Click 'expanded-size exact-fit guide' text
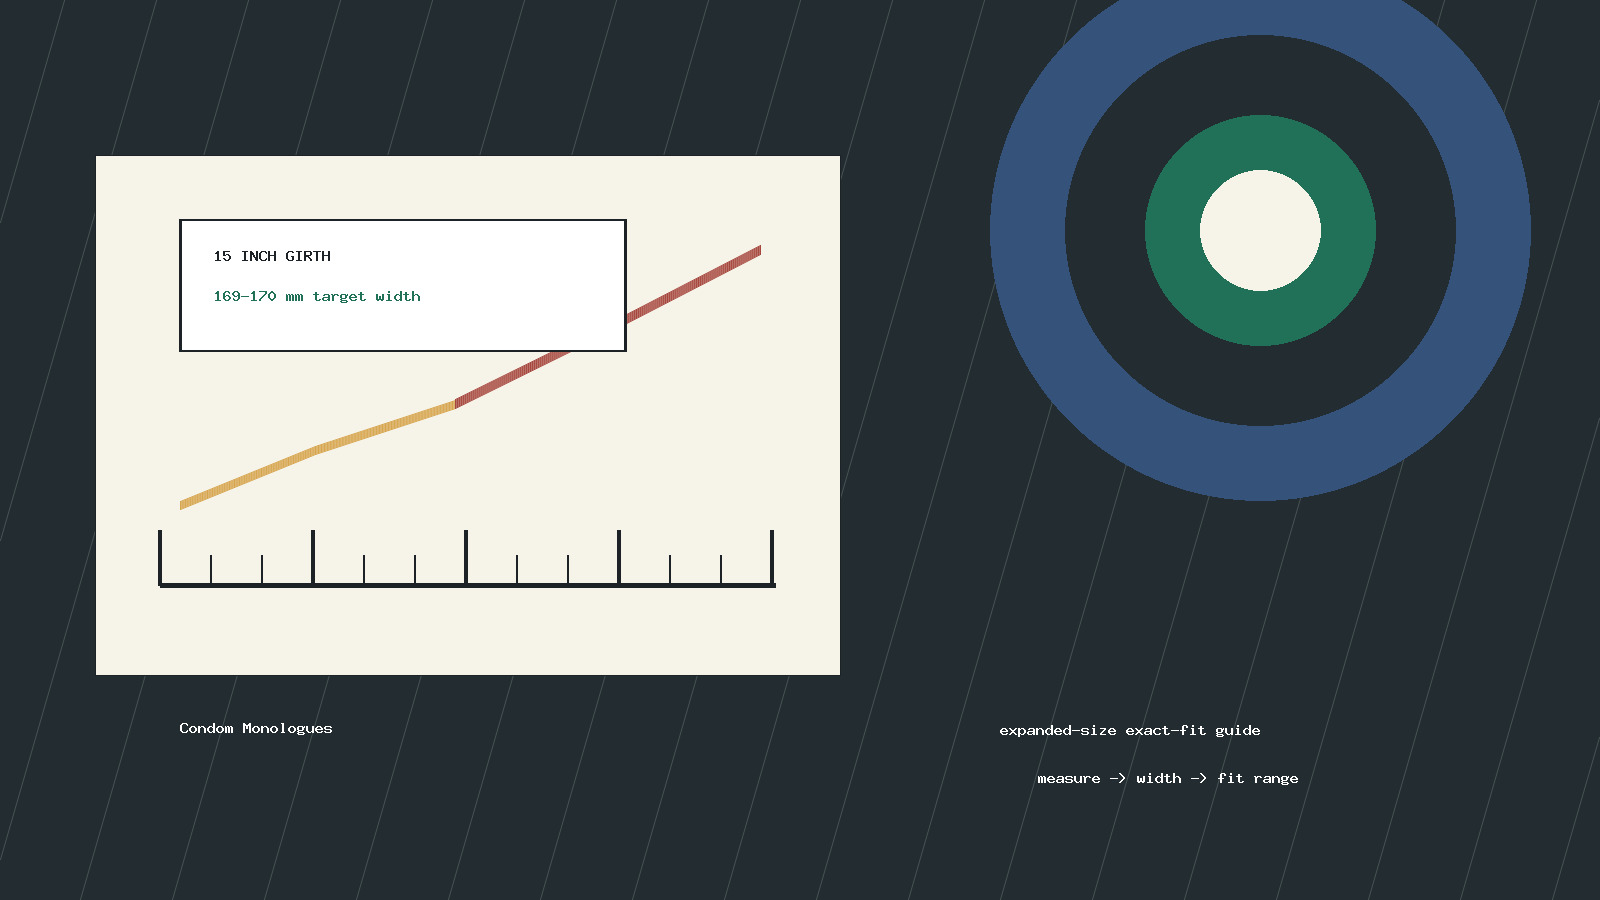Viewport: 1600px width, 900px height. [x=1130, y=730]
